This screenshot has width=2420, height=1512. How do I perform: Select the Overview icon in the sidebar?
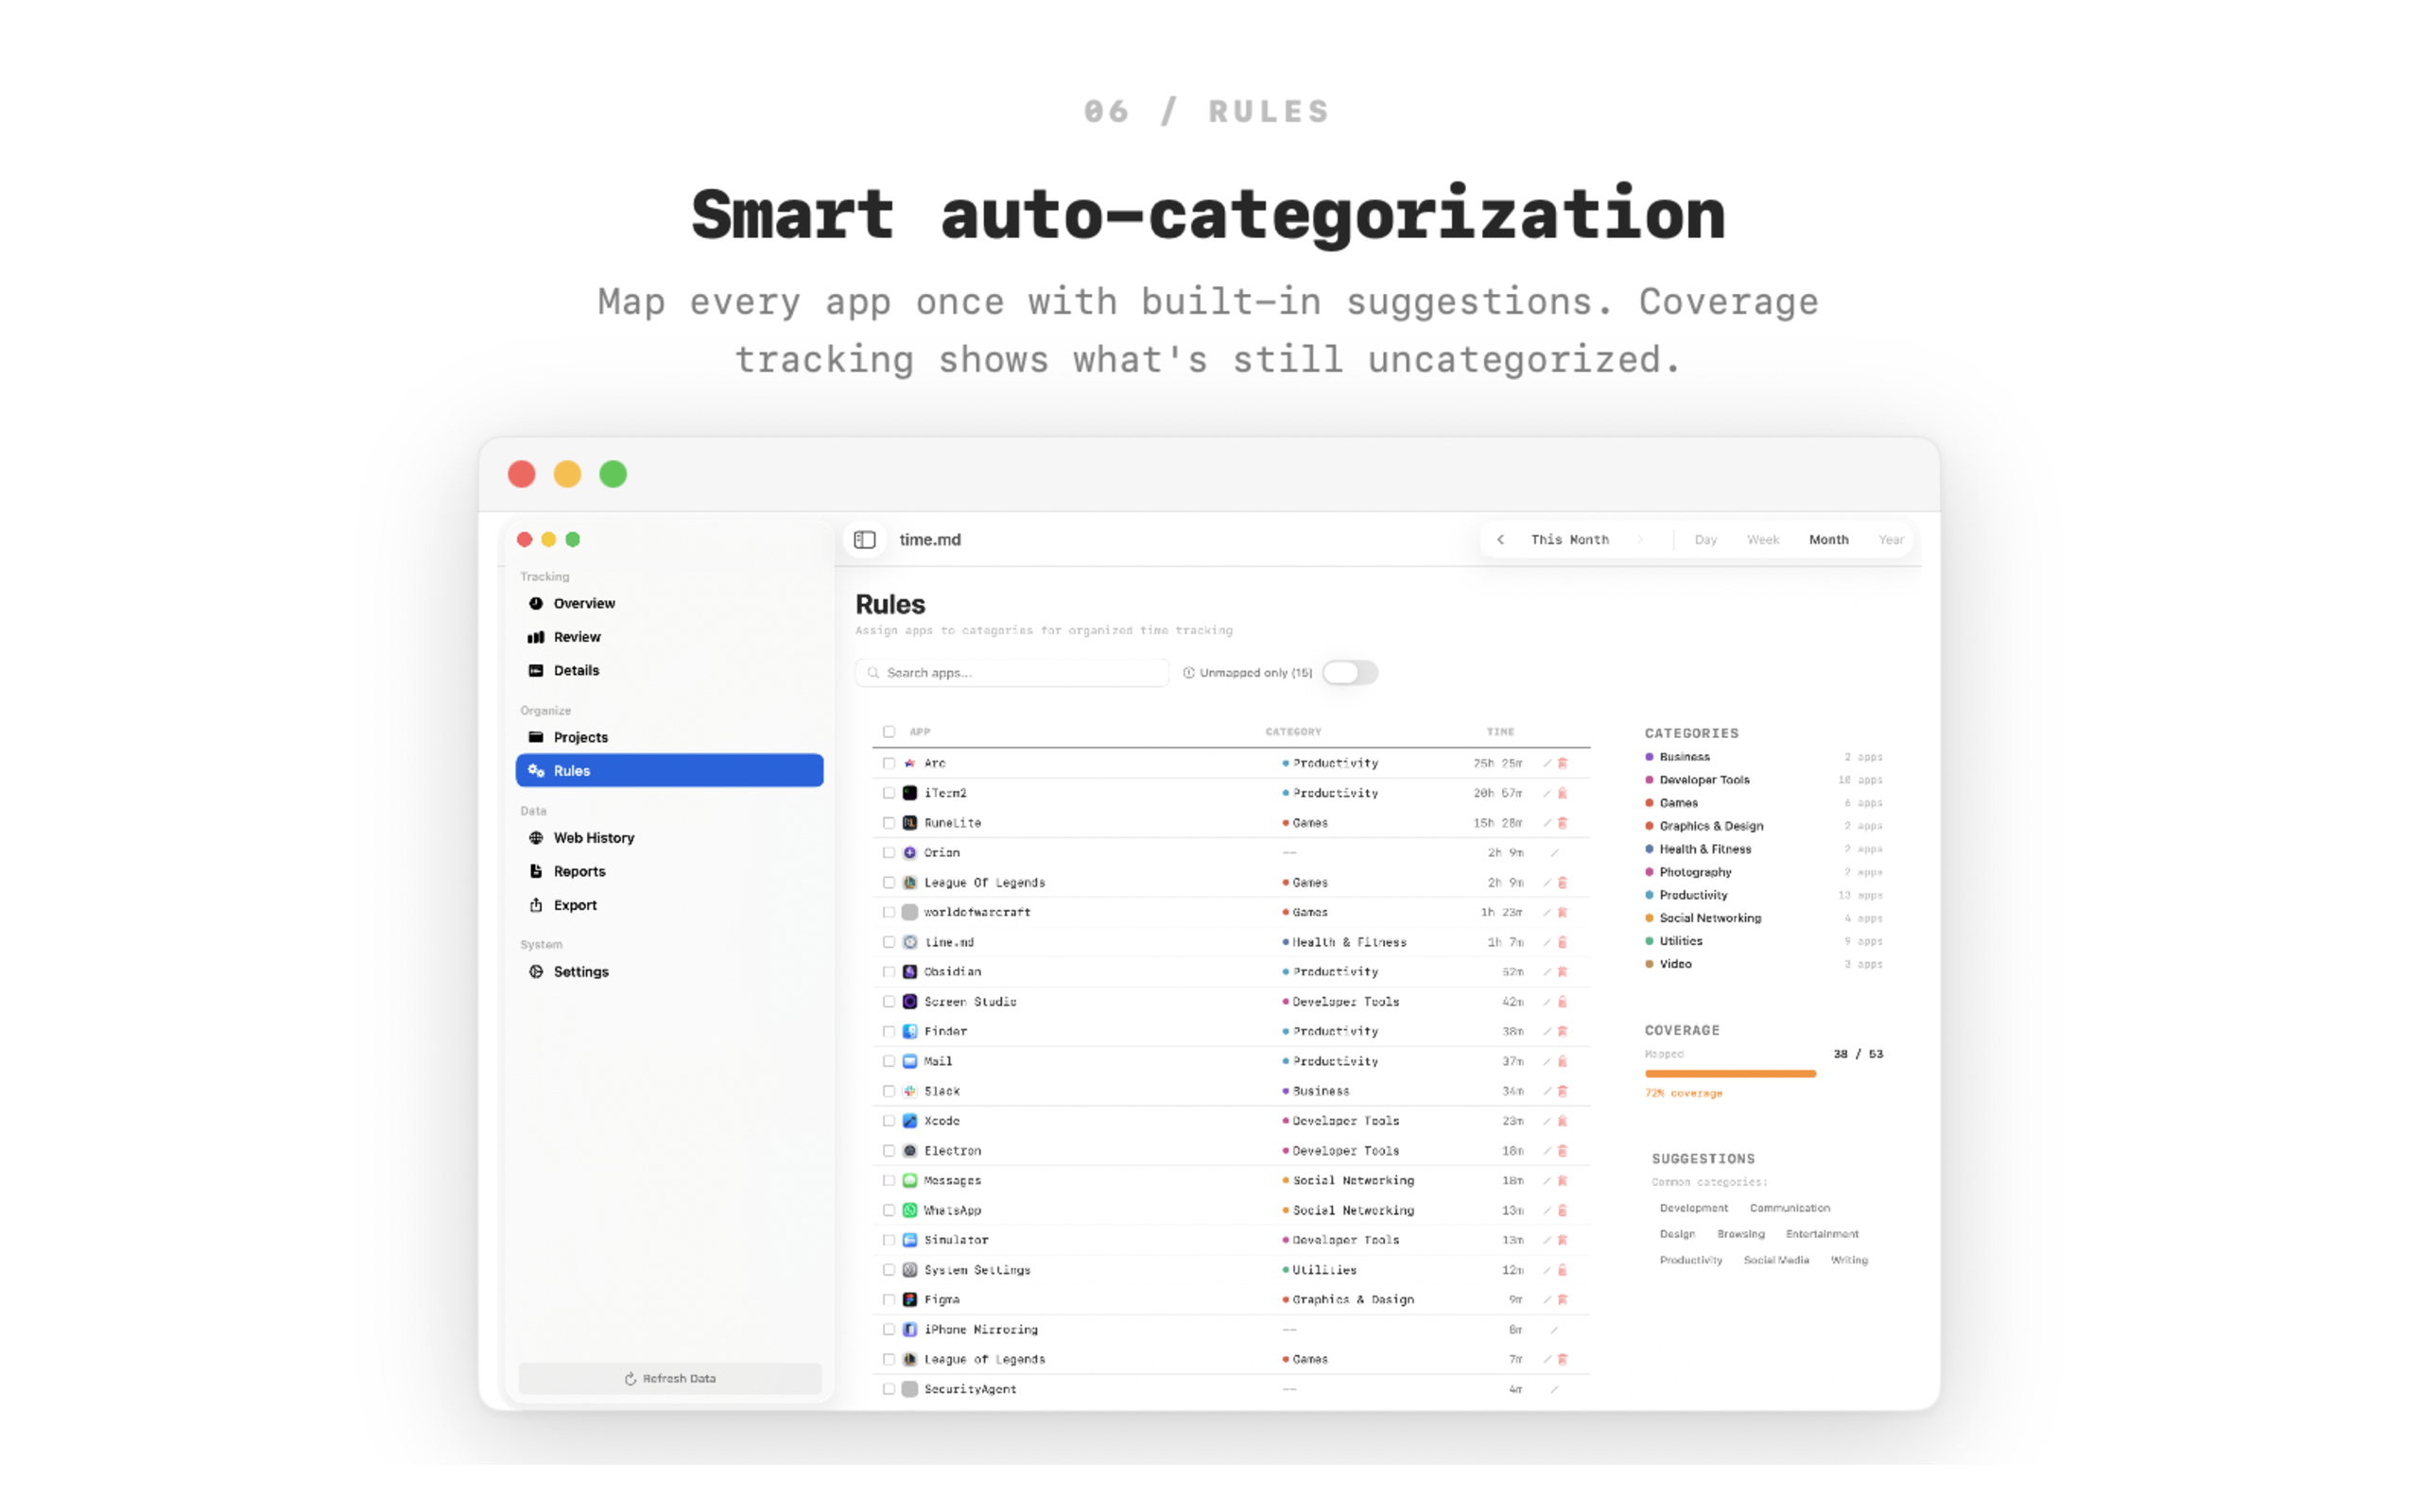point(535,603)
